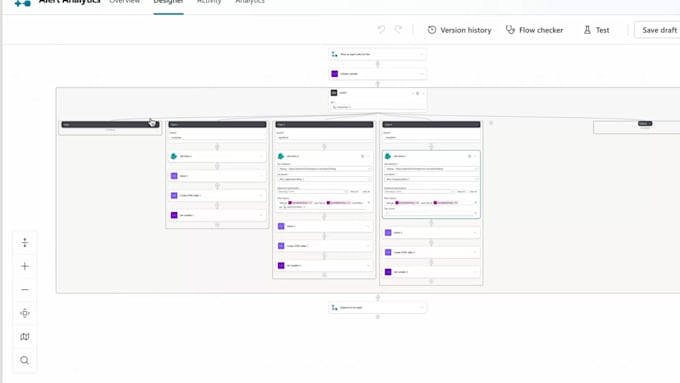Select the agent trigger card at top
Viewport: 680px width, 383px height.
(377, 54)
